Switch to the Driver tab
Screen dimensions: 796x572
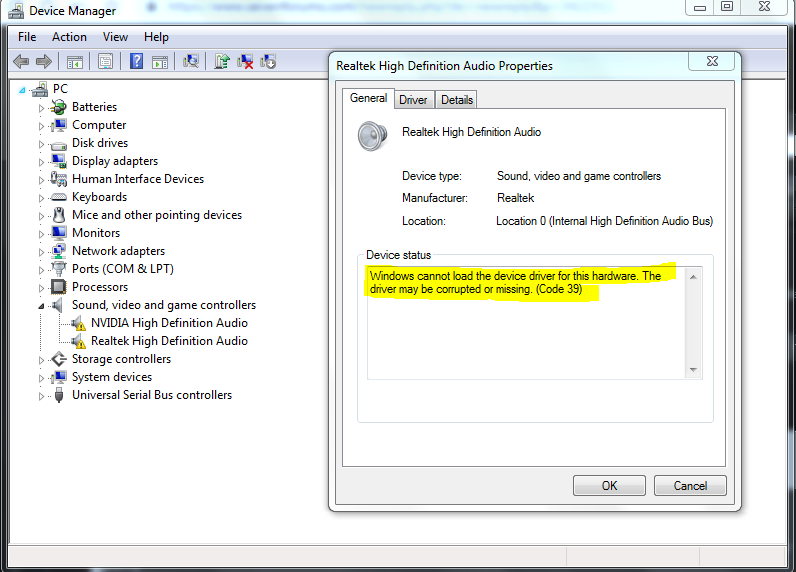pyautogui.click(x=413, y=100)
